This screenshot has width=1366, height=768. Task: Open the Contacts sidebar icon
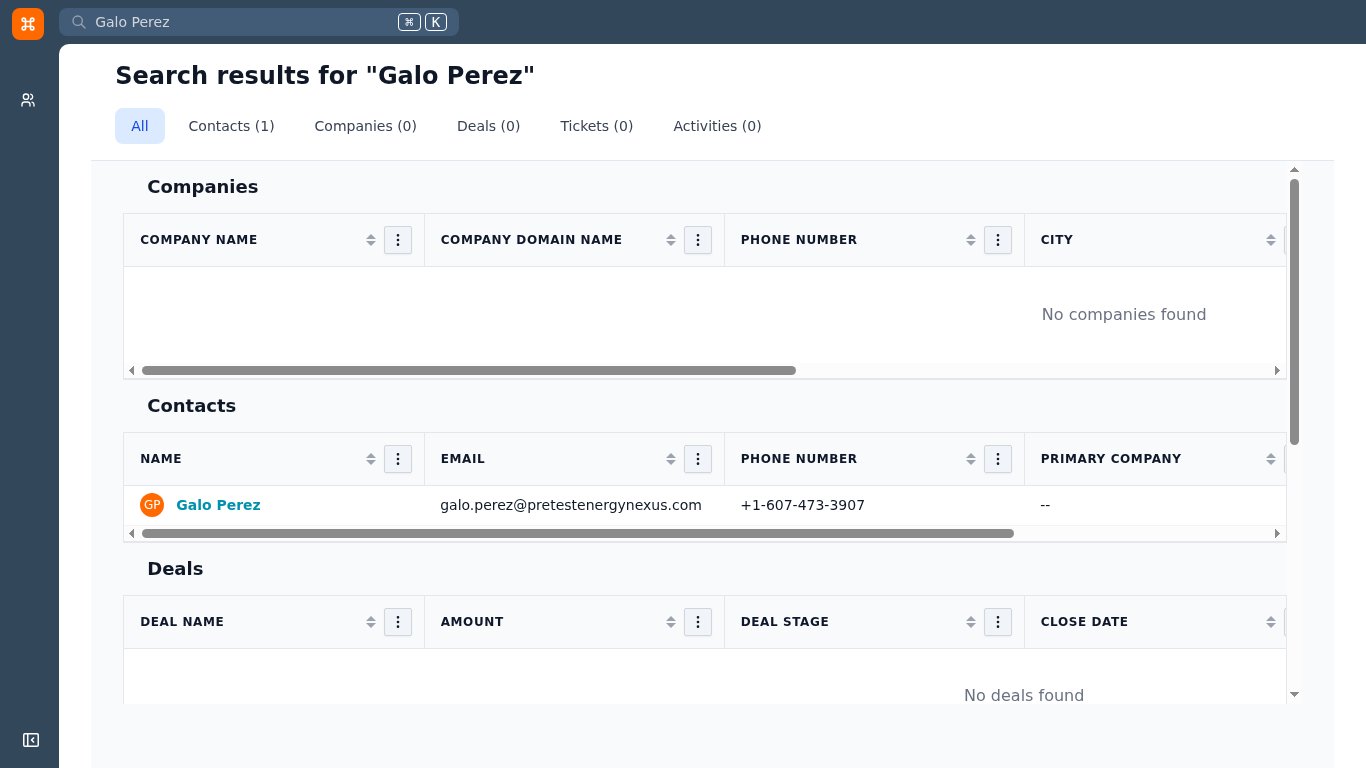click(28, 100)
